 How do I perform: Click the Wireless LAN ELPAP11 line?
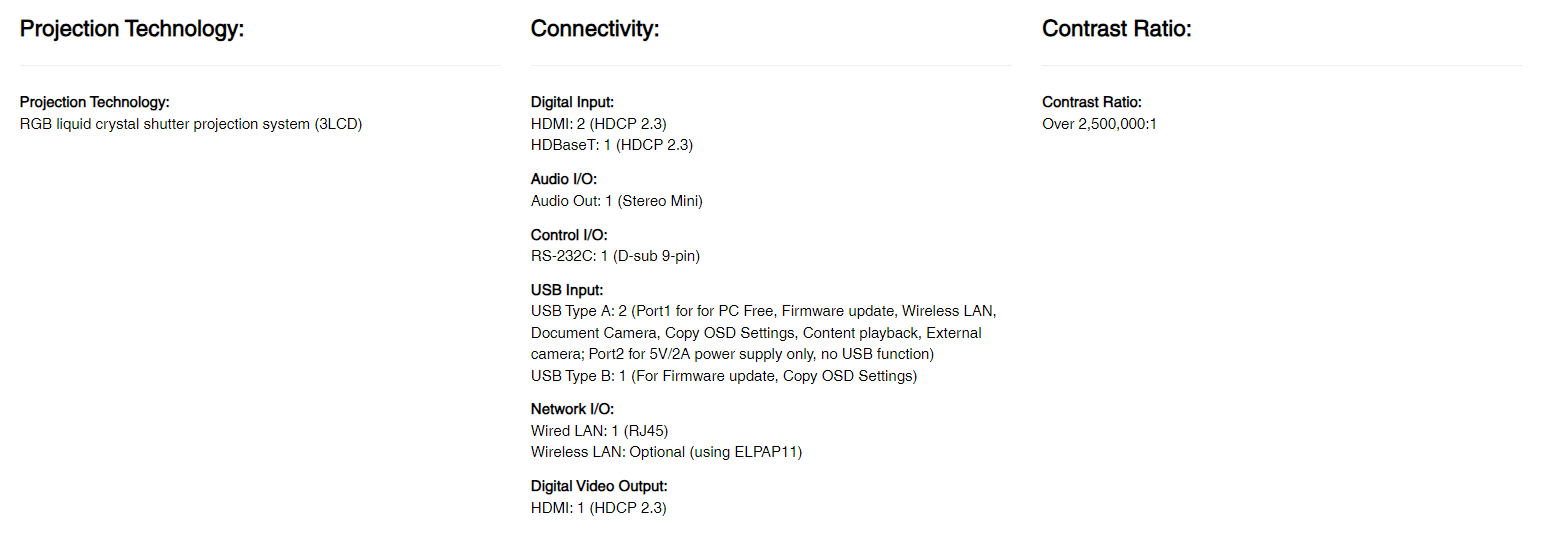pos(666,452)
